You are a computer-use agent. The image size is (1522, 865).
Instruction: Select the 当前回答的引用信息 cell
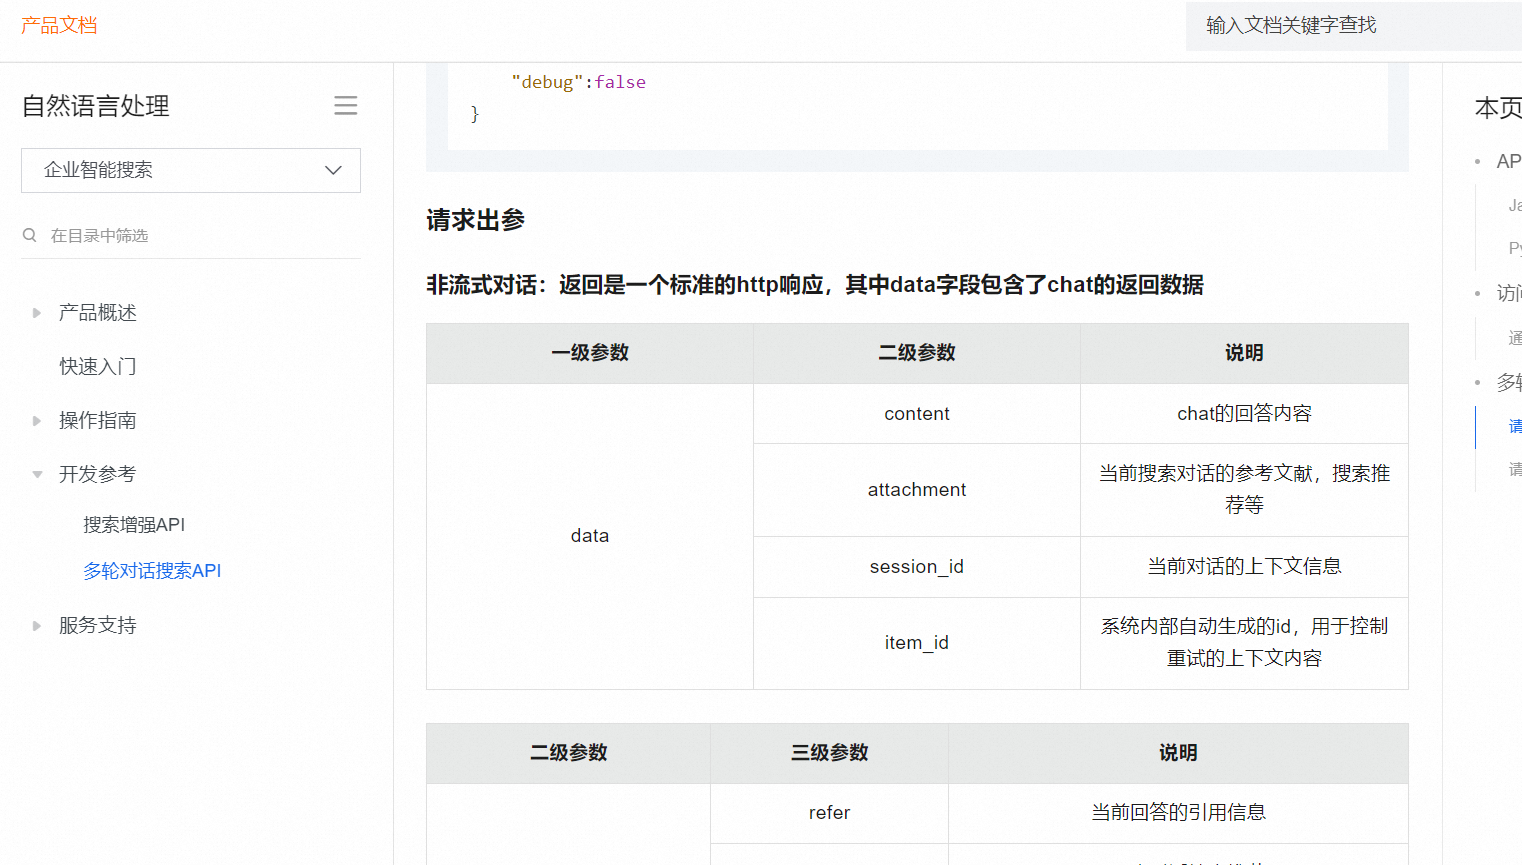[x=1178, y=813]
